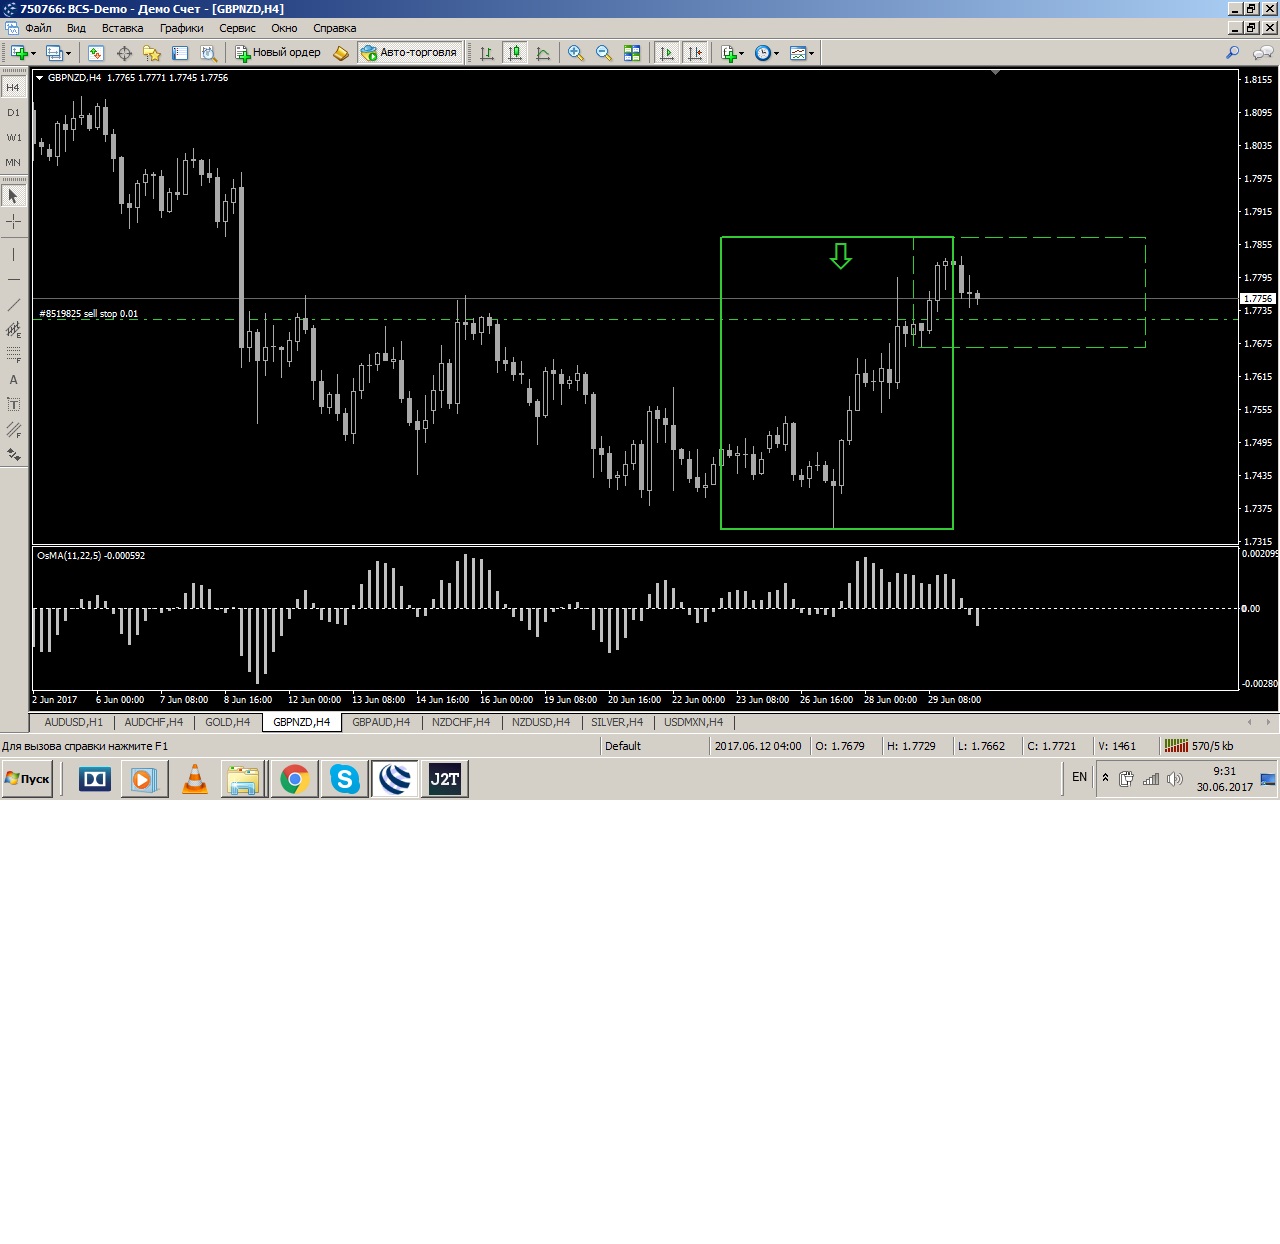
Task: Click the Indicators add icon
Action: (x=728, y=53)
